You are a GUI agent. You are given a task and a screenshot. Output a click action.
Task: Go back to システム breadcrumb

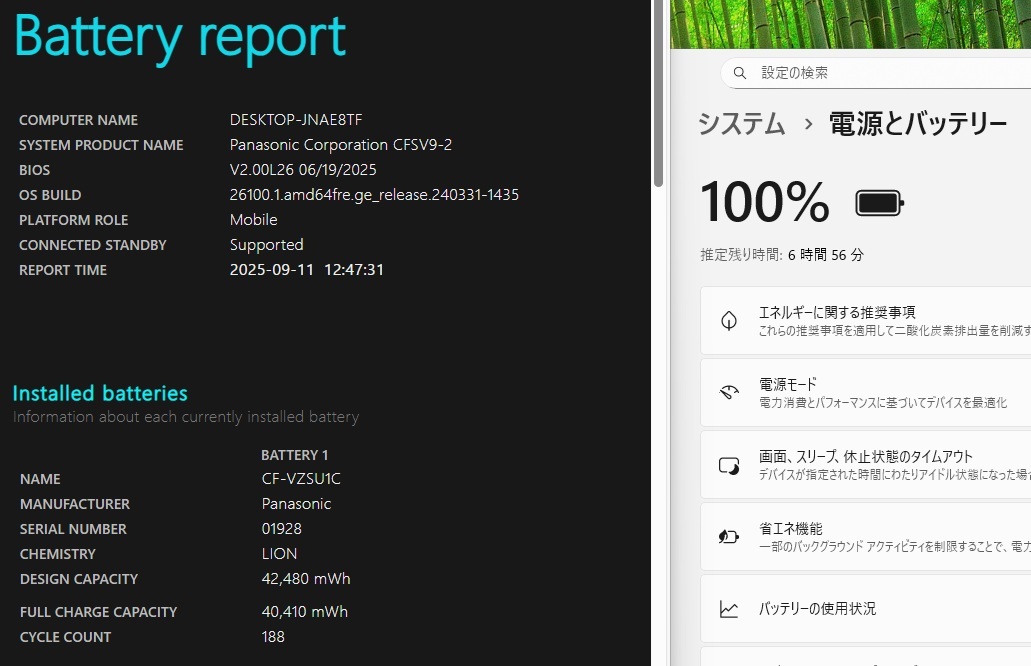tap(742, 124)
